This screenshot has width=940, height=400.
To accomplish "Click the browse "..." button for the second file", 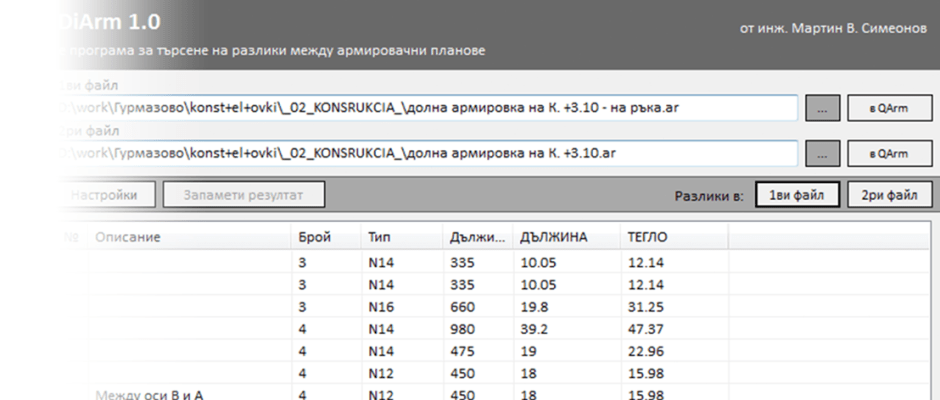I will point(822,153).
